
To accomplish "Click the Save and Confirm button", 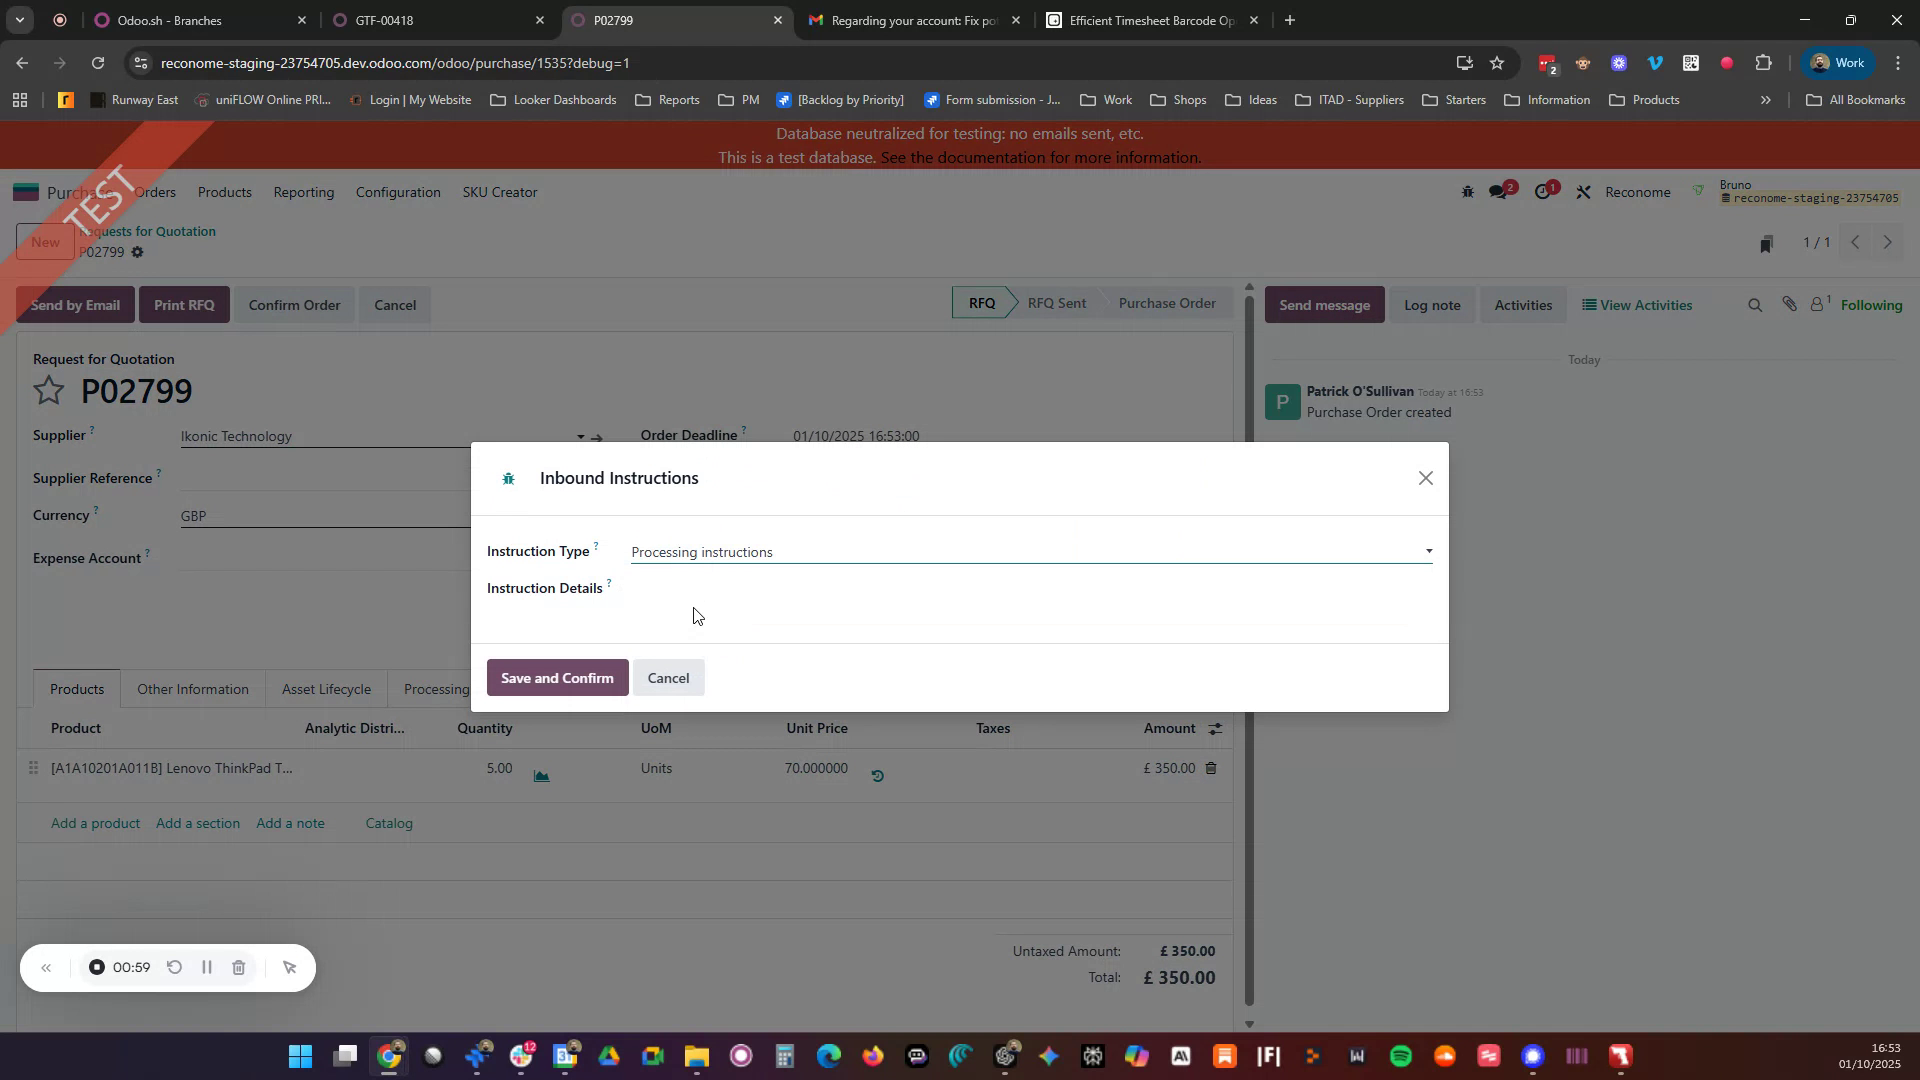I will (557, 678).
